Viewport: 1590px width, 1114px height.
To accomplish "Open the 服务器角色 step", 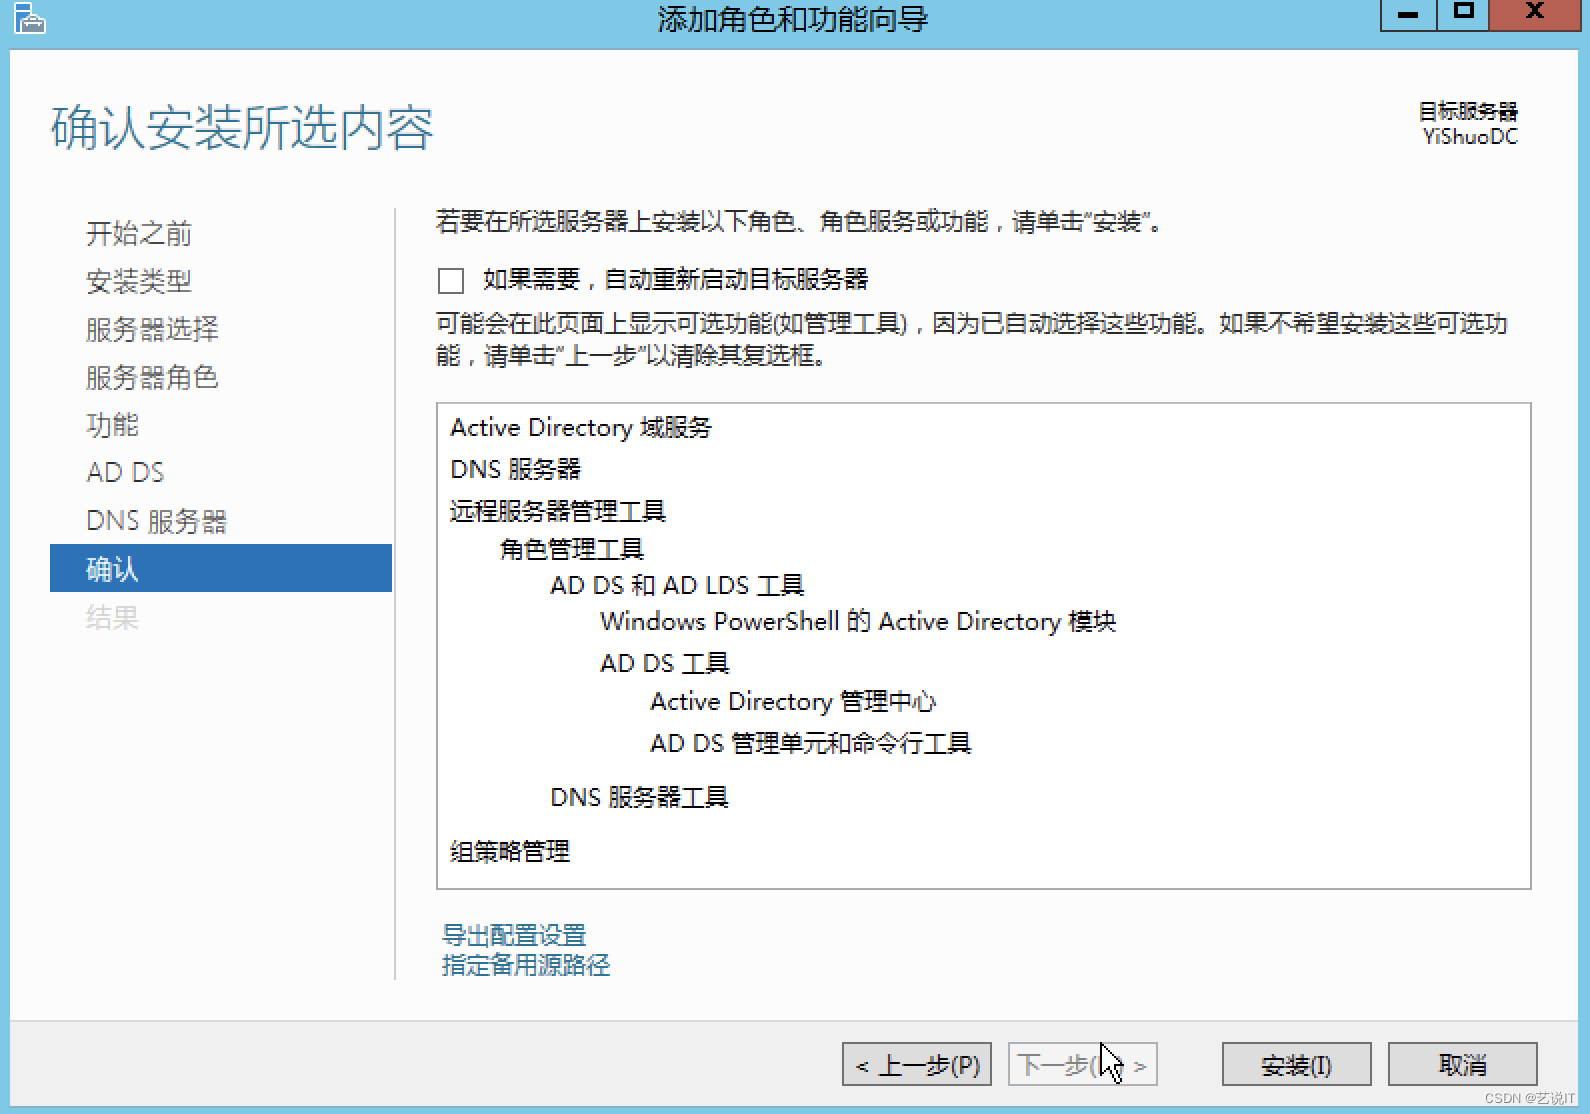I will tap(152, 377).
